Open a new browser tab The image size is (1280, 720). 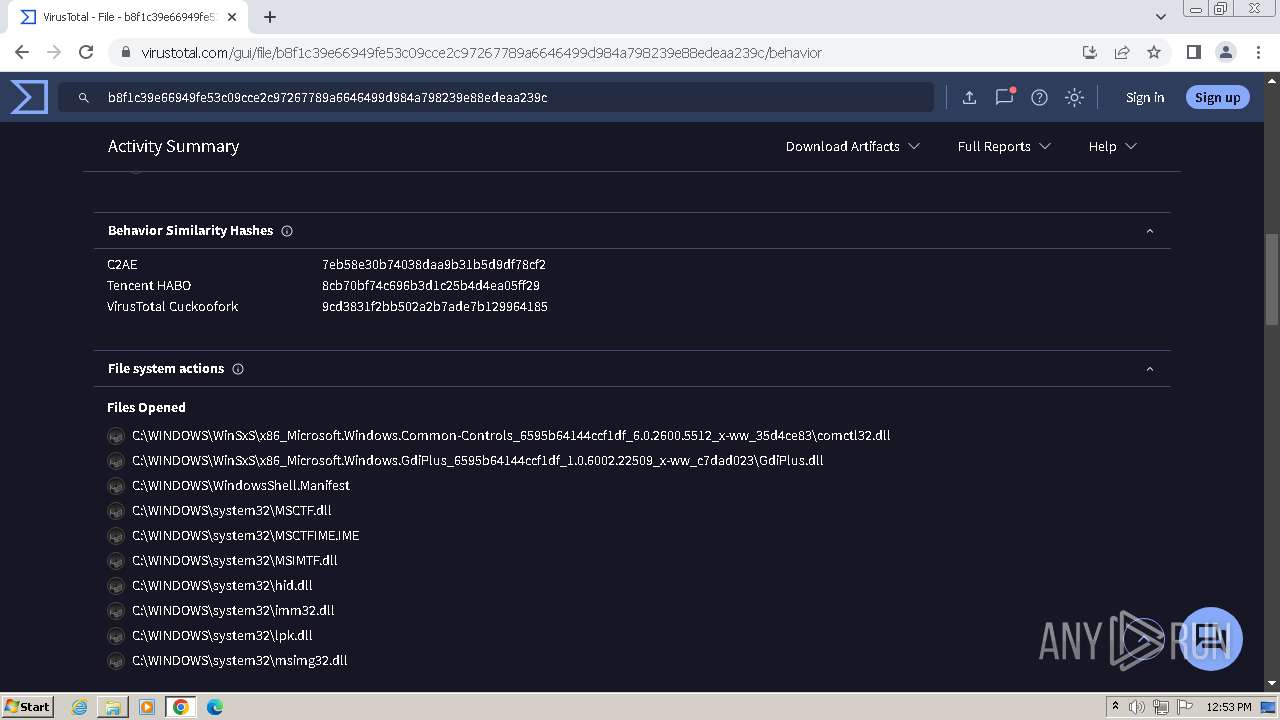click(x=270, y=17)
